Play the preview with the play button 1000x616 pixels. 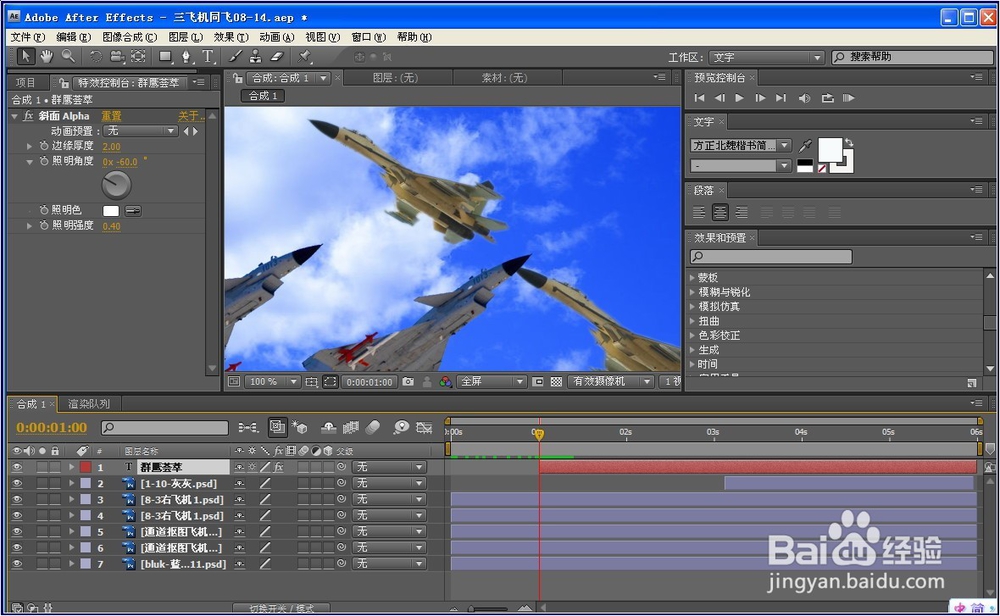(740, 98)
